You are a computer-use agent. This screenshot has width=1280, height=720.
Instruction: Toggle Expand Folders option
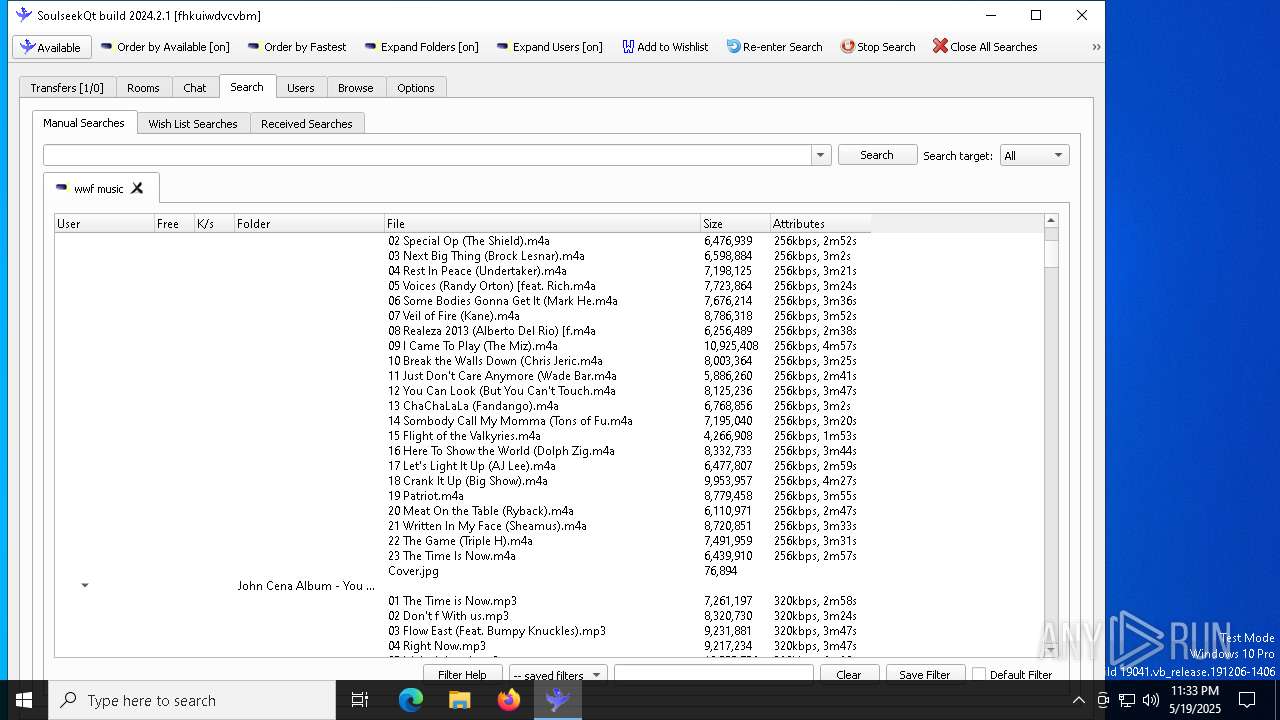(422, 47)
